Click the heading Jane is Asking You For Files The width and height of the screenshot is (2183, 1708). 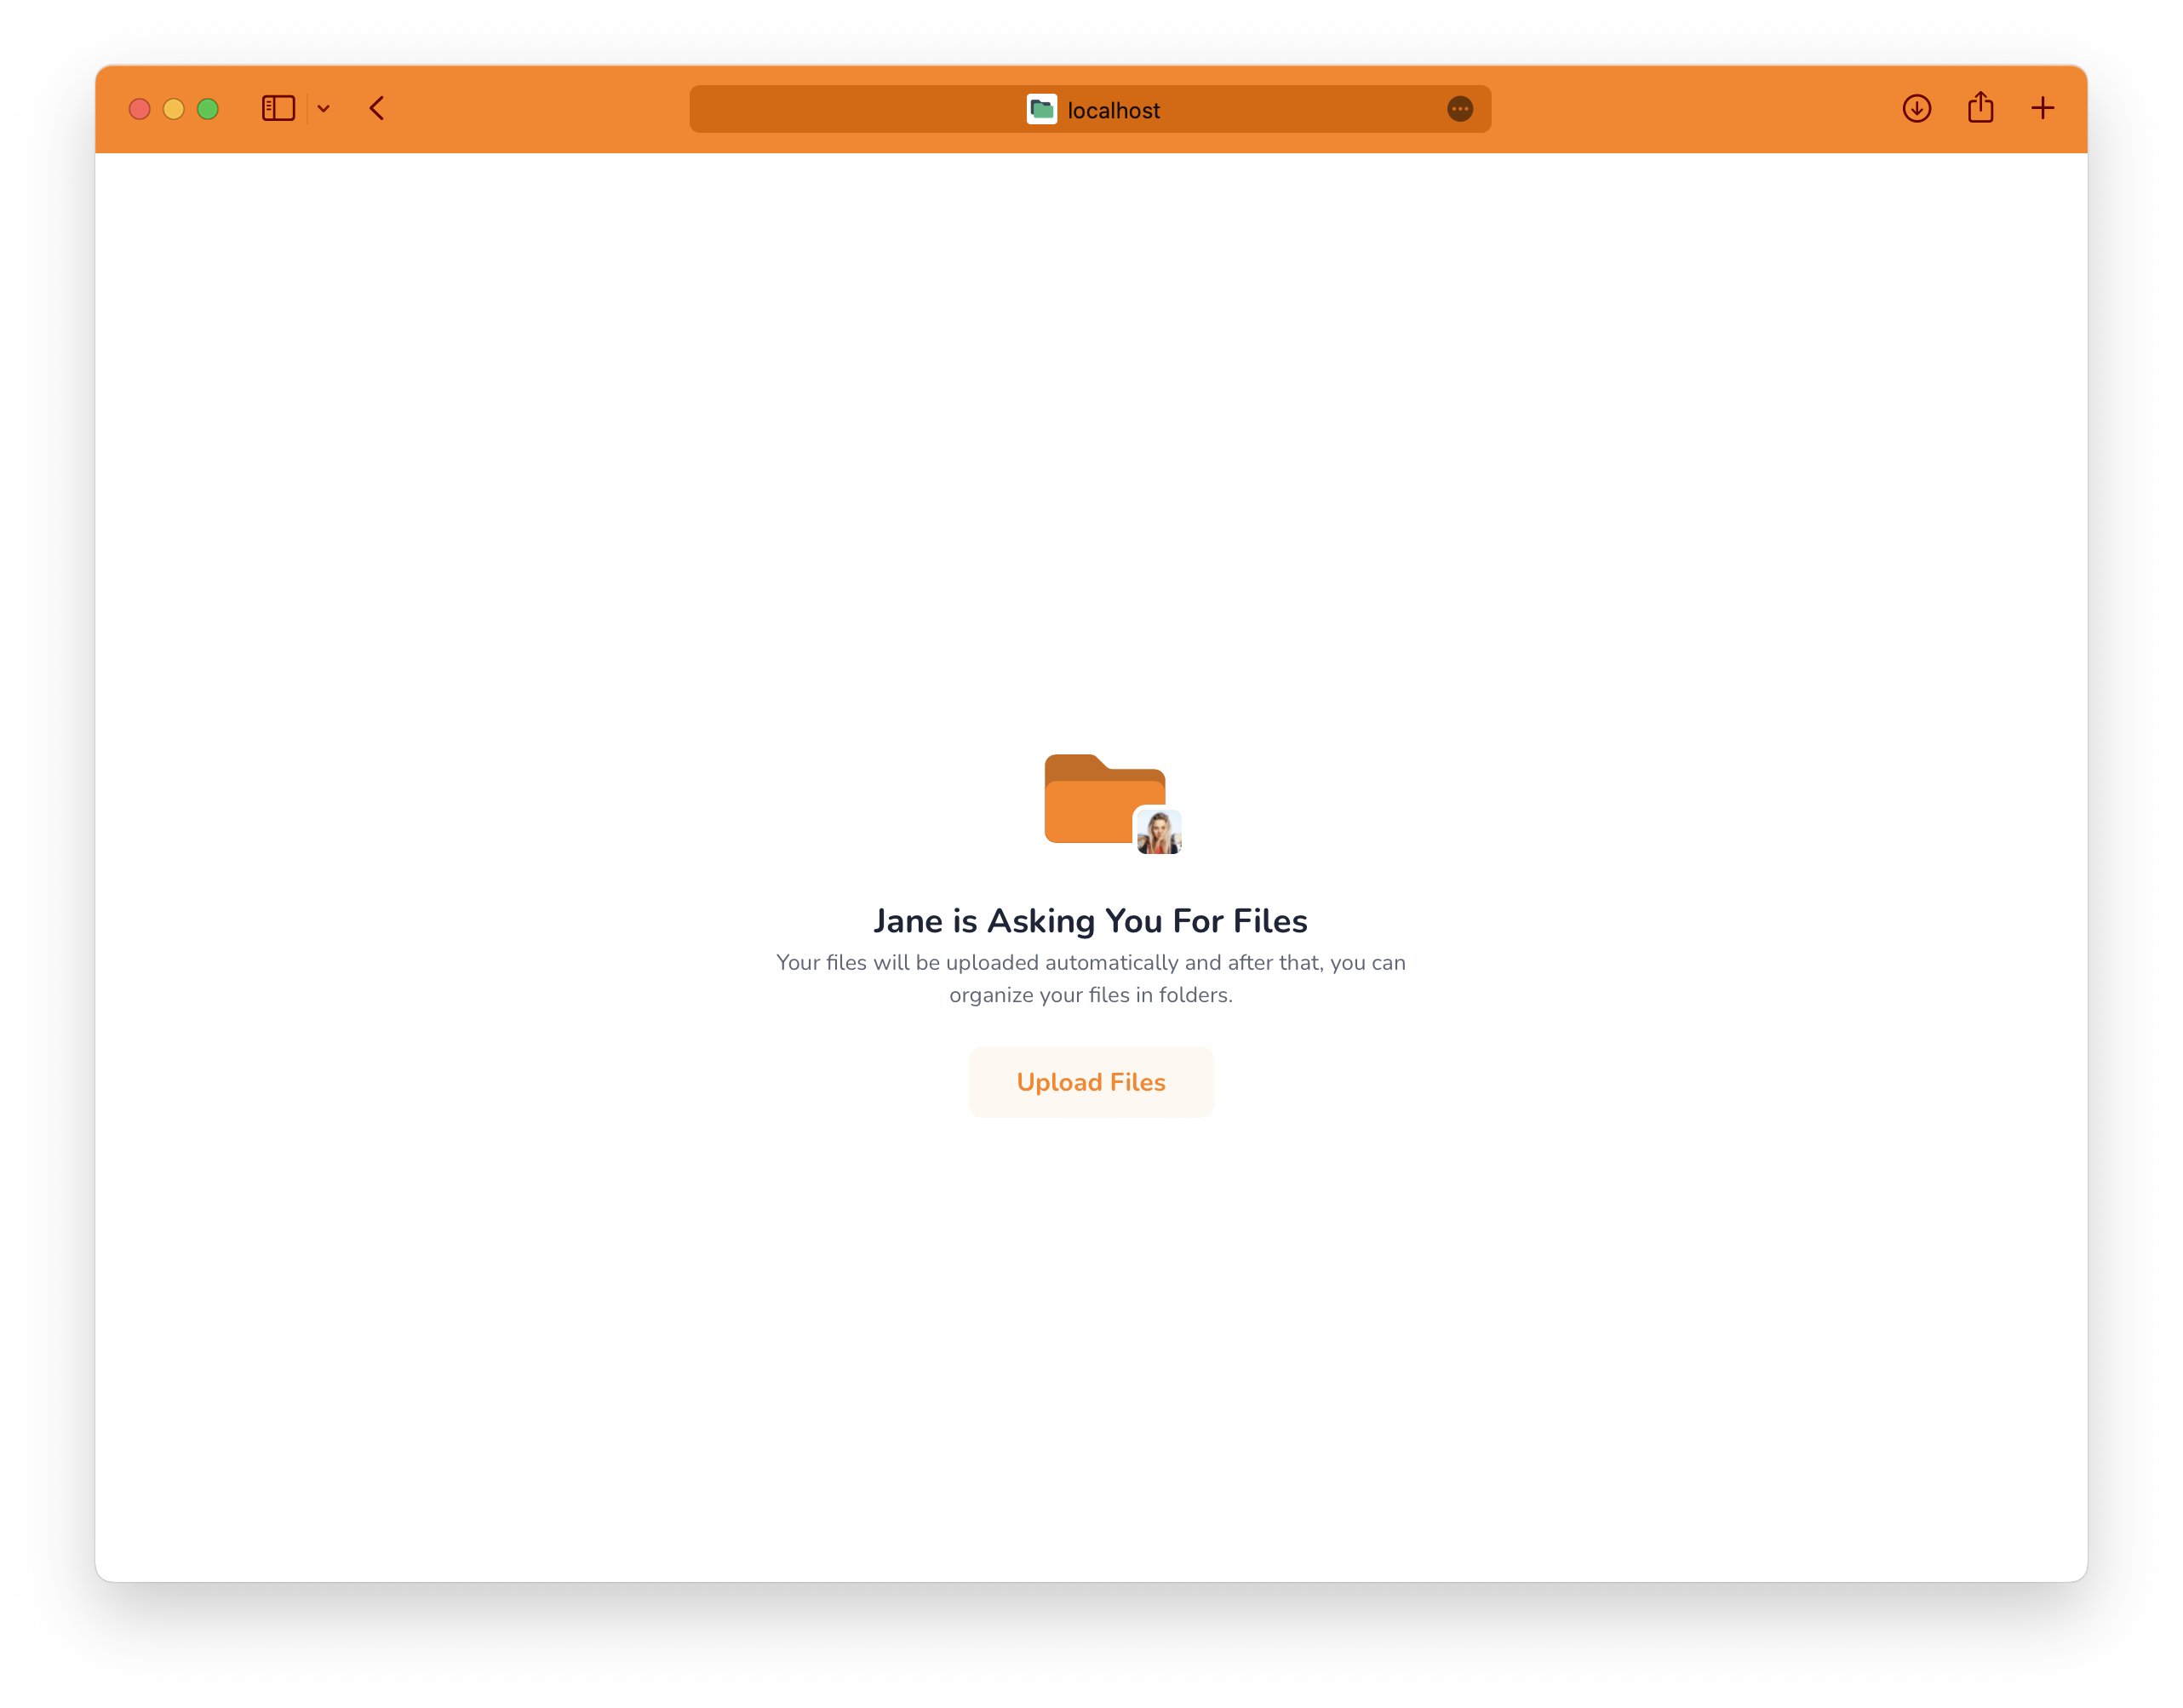(1090, 920)
